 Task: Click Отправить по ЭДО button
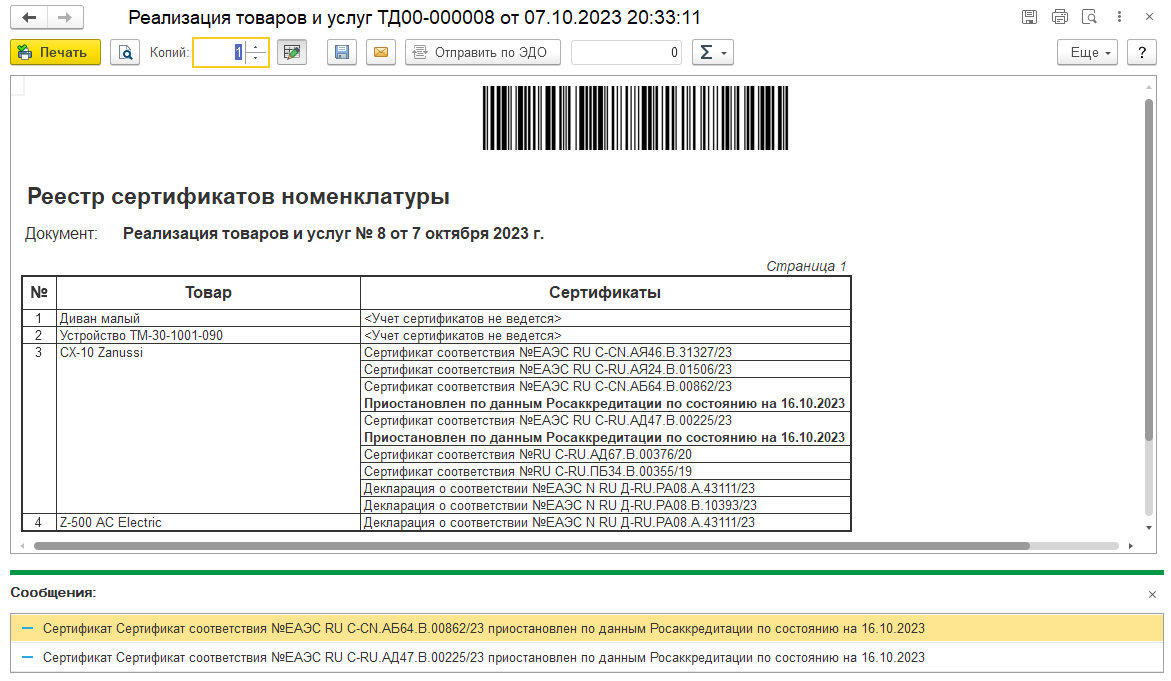pos(482,53)
